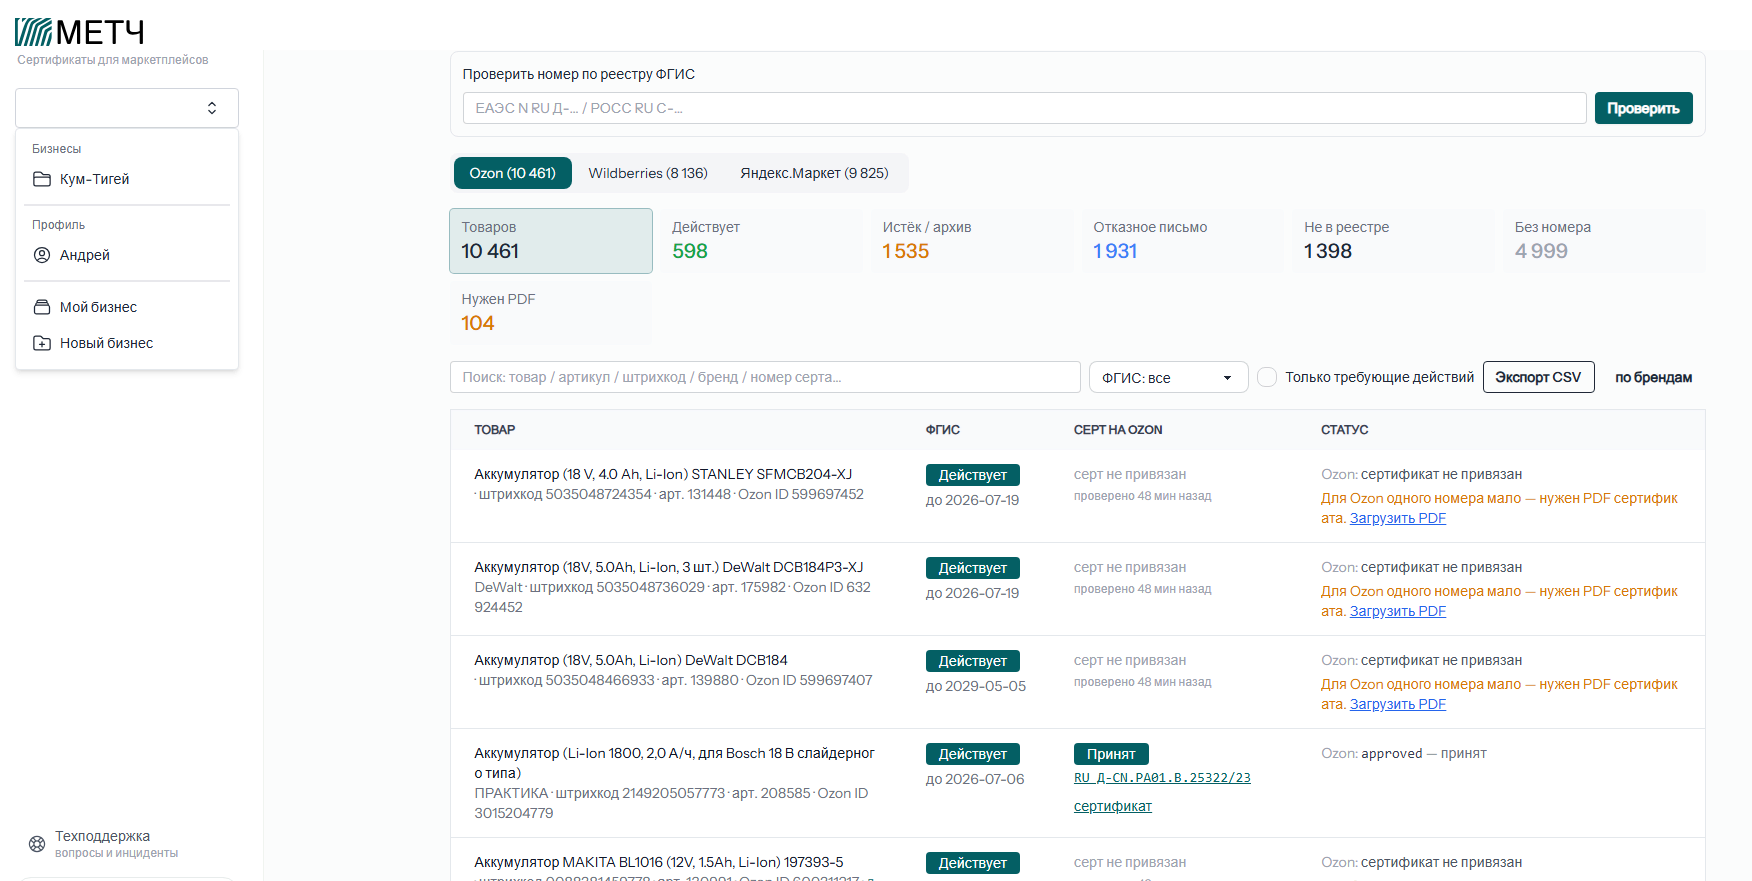Filter by Не в реестре 1 398 card
Screen dimensions: 1752x881
coord(1393,241)
